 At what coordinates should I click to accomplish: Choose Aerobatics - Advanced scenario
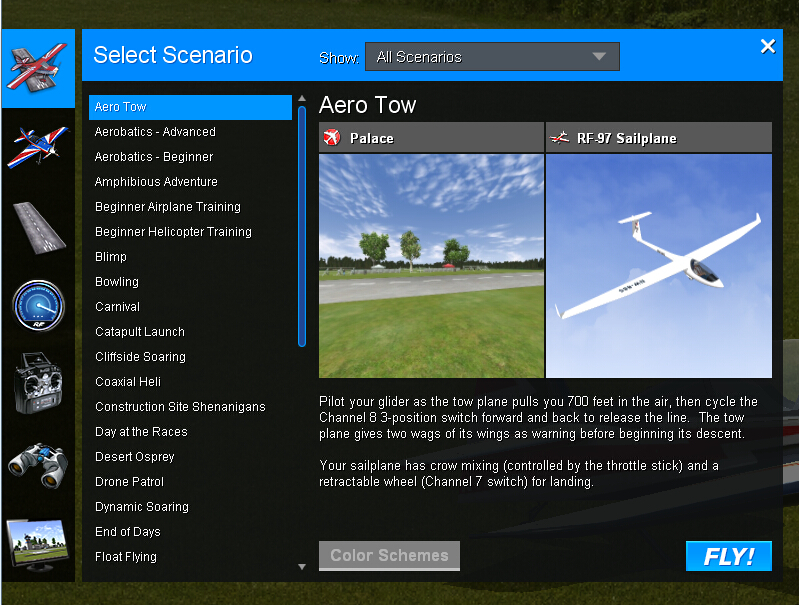155,132
